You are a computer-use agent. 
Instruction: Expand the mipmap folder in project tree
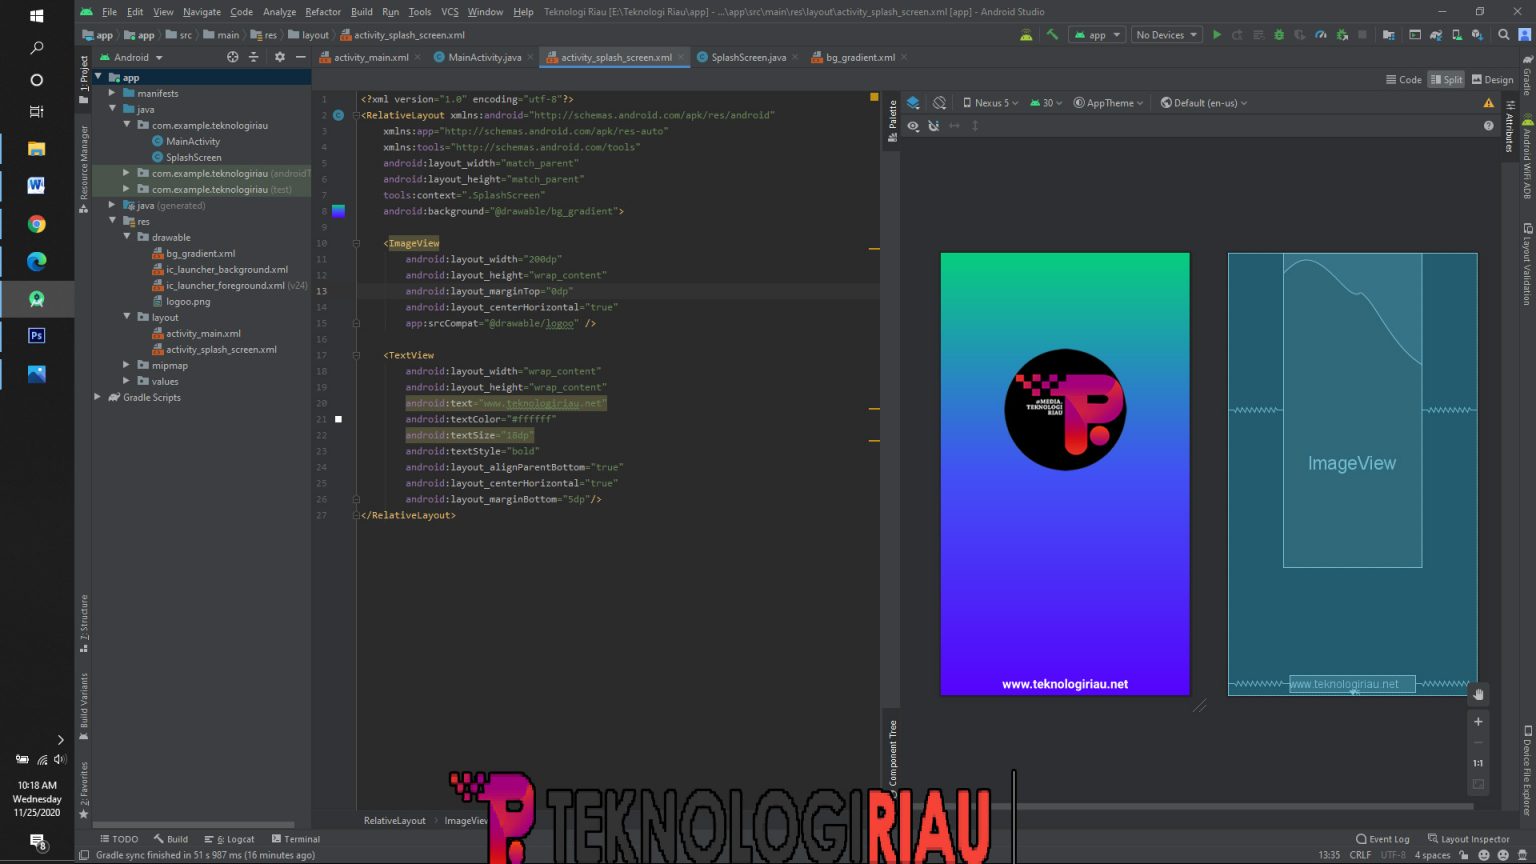point(127,365)
